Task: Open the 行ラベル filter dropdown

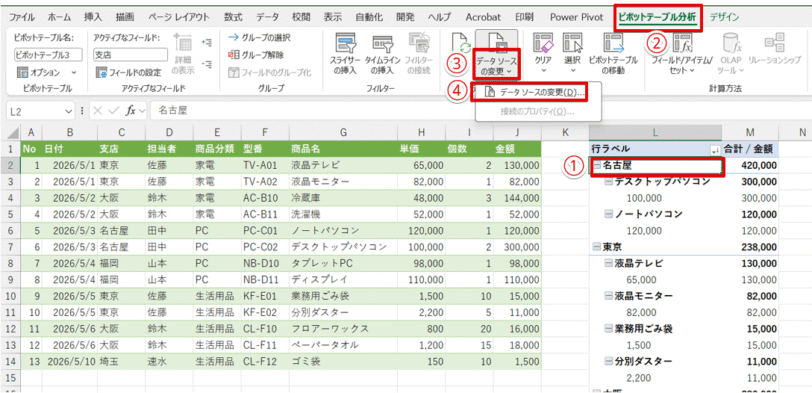Action: coord(715,150)
